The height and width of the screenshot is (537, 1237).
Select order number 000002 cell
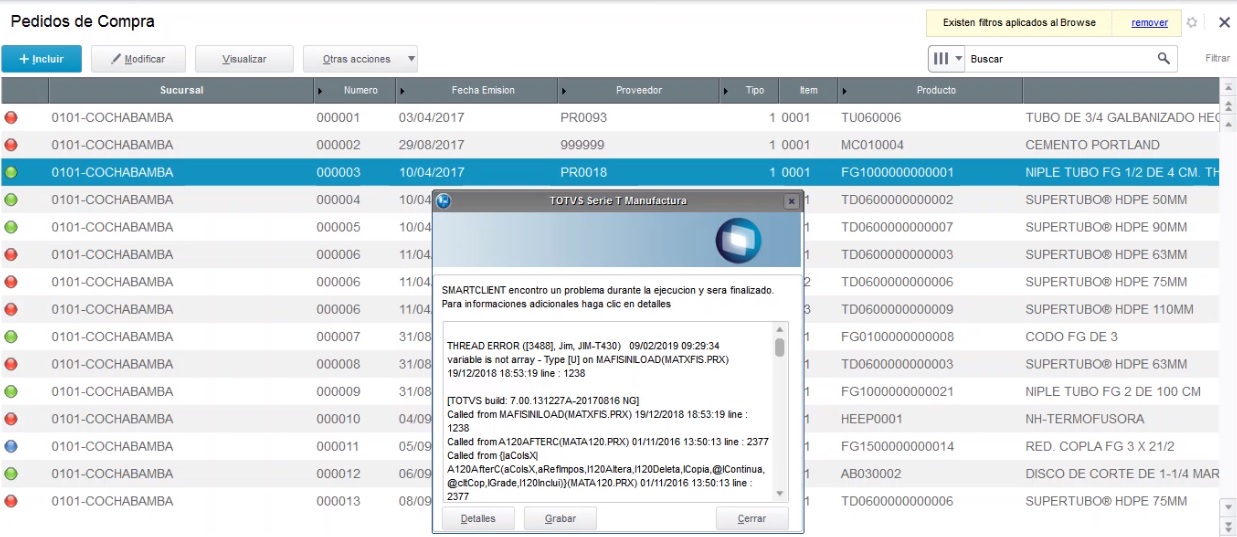click(338, 145)
